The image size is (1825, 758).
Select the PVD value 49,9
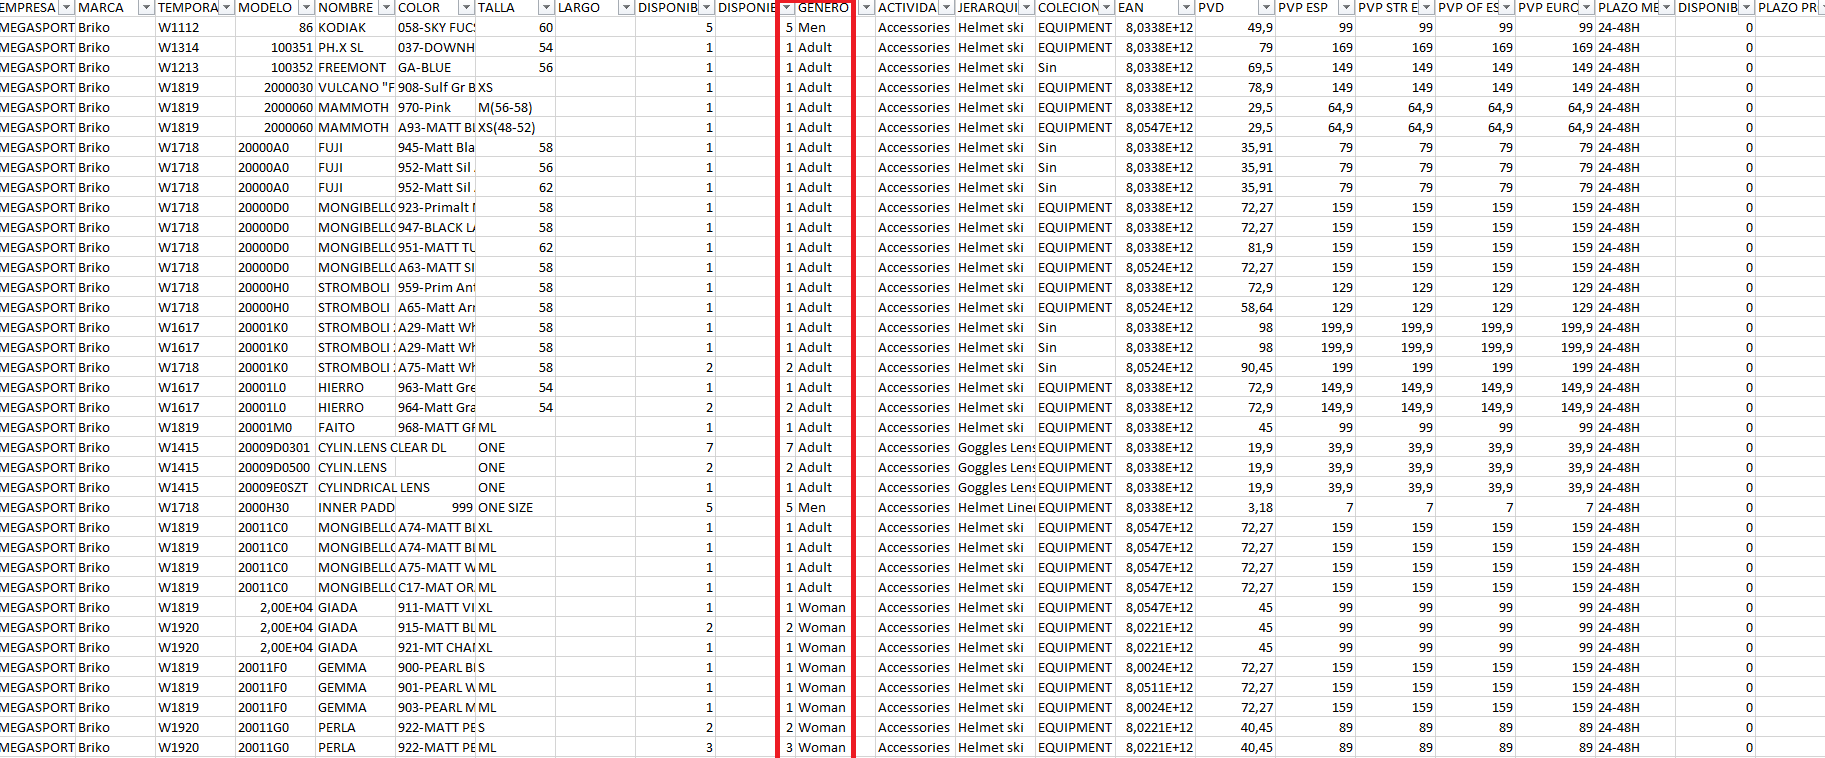click(1235, 28)
